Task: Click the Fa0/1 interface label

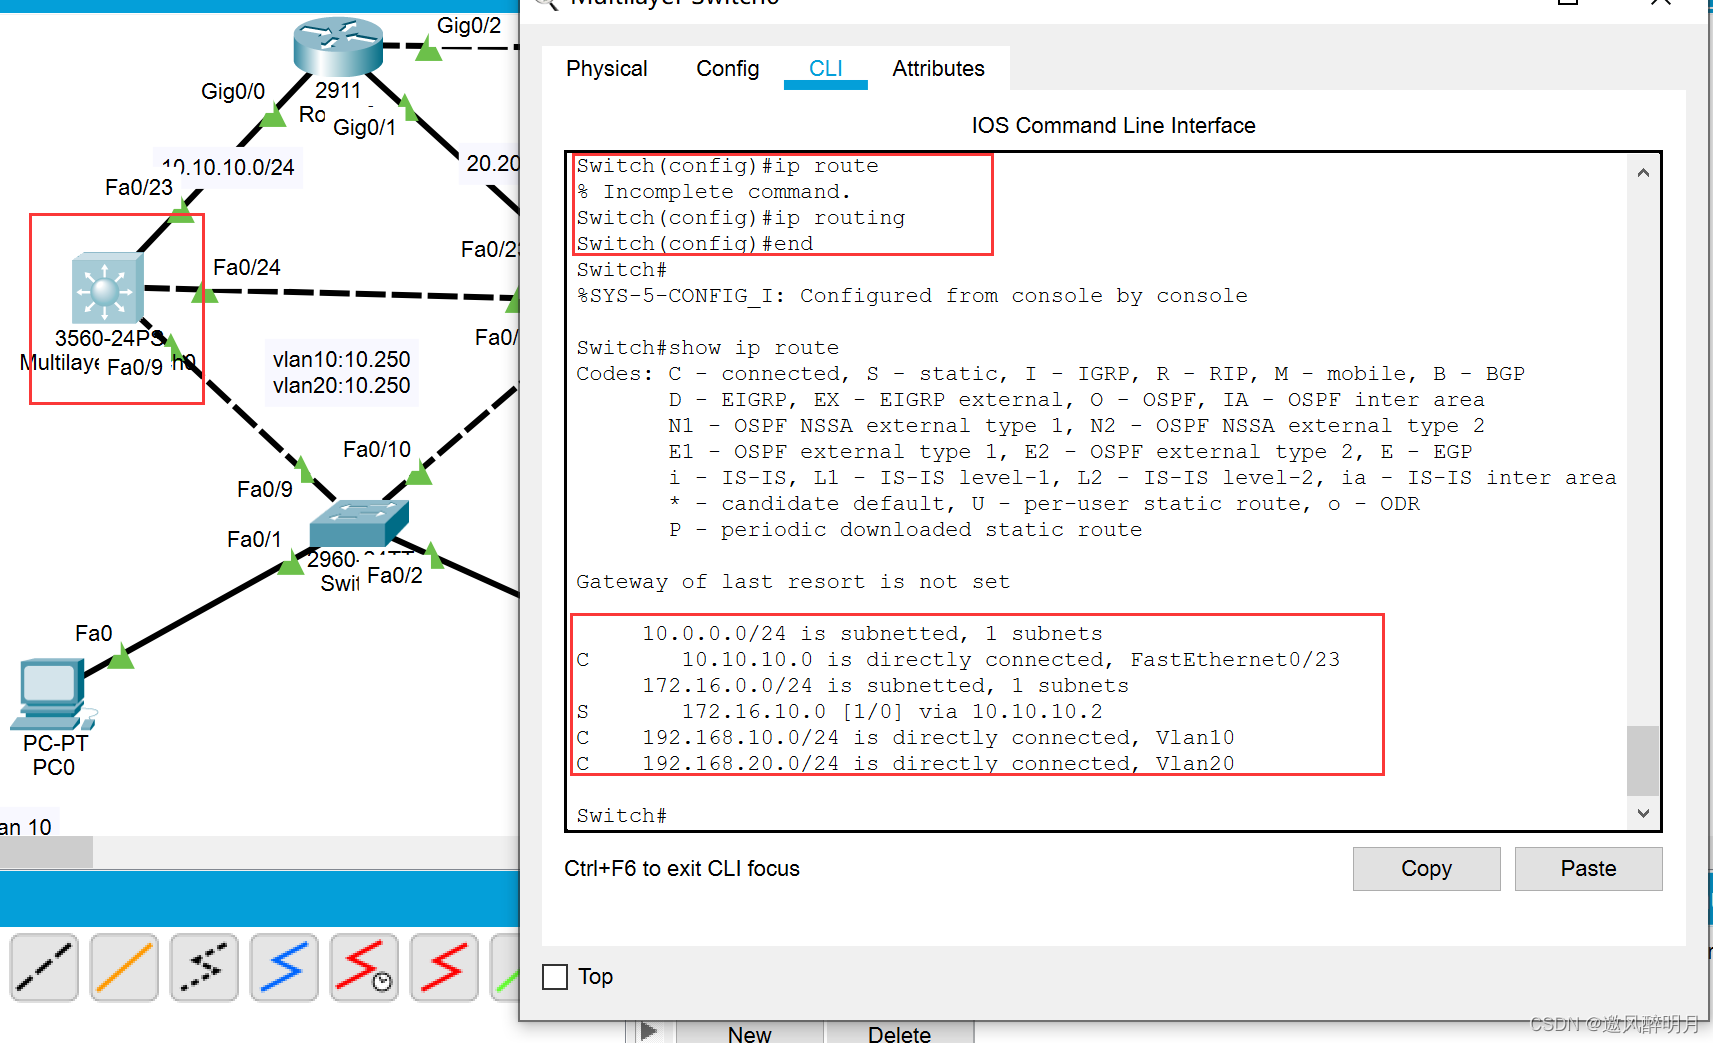Action: tap(254, 539)
